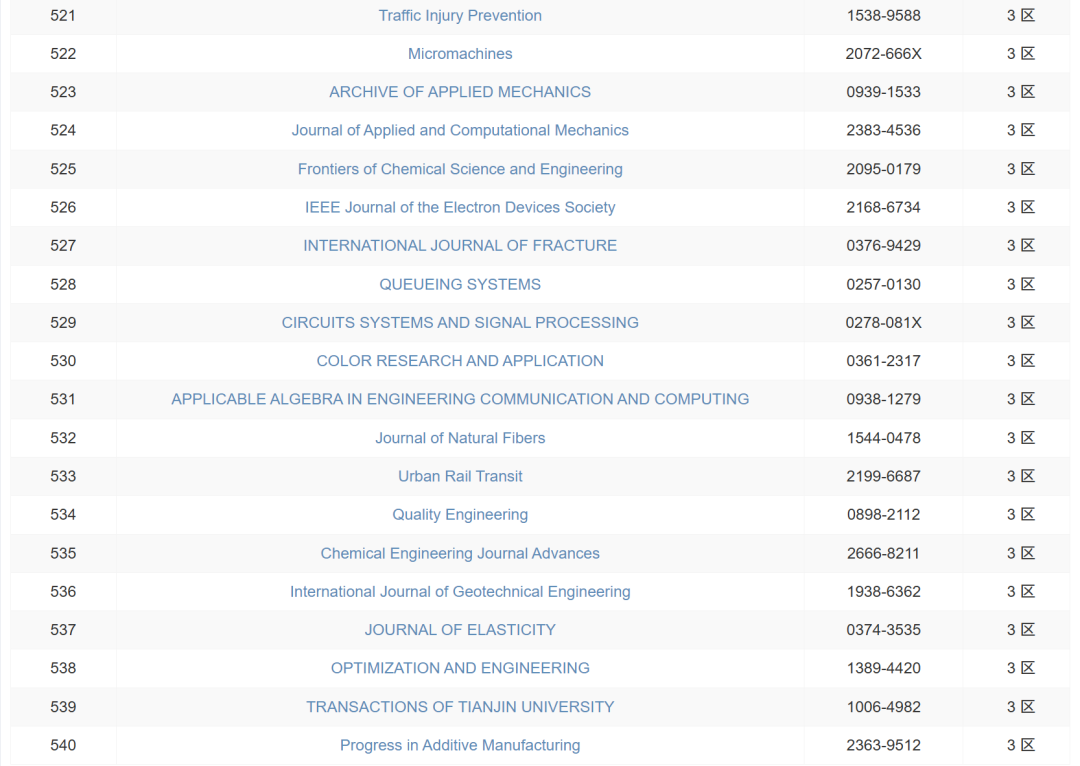The image size is (1080, 766).
Task: Open the Quality Engineering journal link
Action: pos(460,515)
